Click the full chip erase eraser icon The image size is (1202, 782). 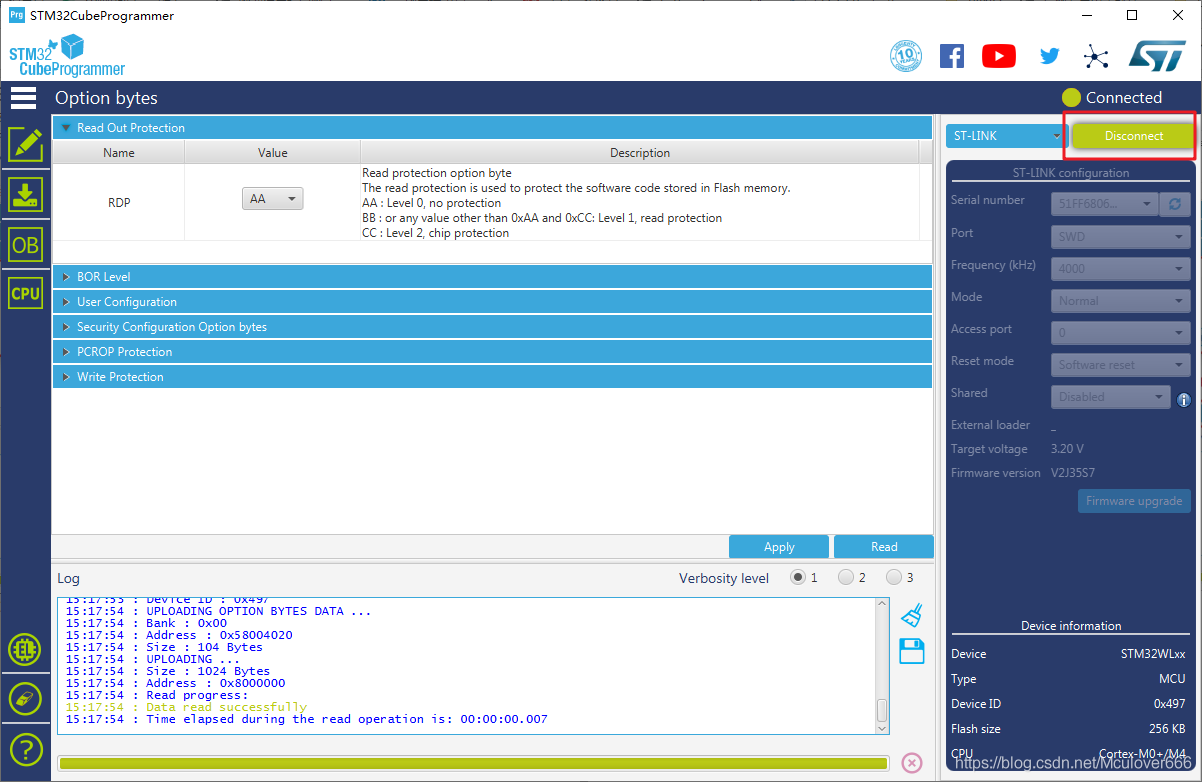coord(25,699)
